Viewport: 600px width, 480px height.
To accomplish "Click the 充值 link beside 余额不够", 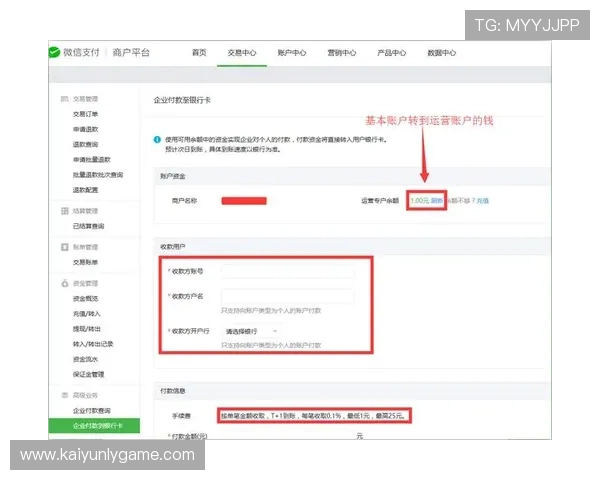I will click(x=483, y=201).
